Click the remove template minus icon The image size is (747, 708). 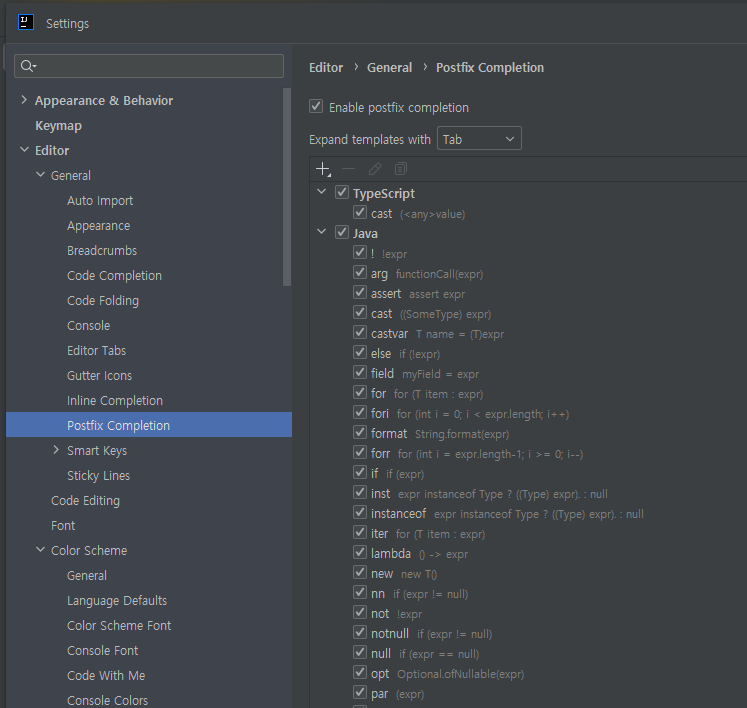pos(349,169)
